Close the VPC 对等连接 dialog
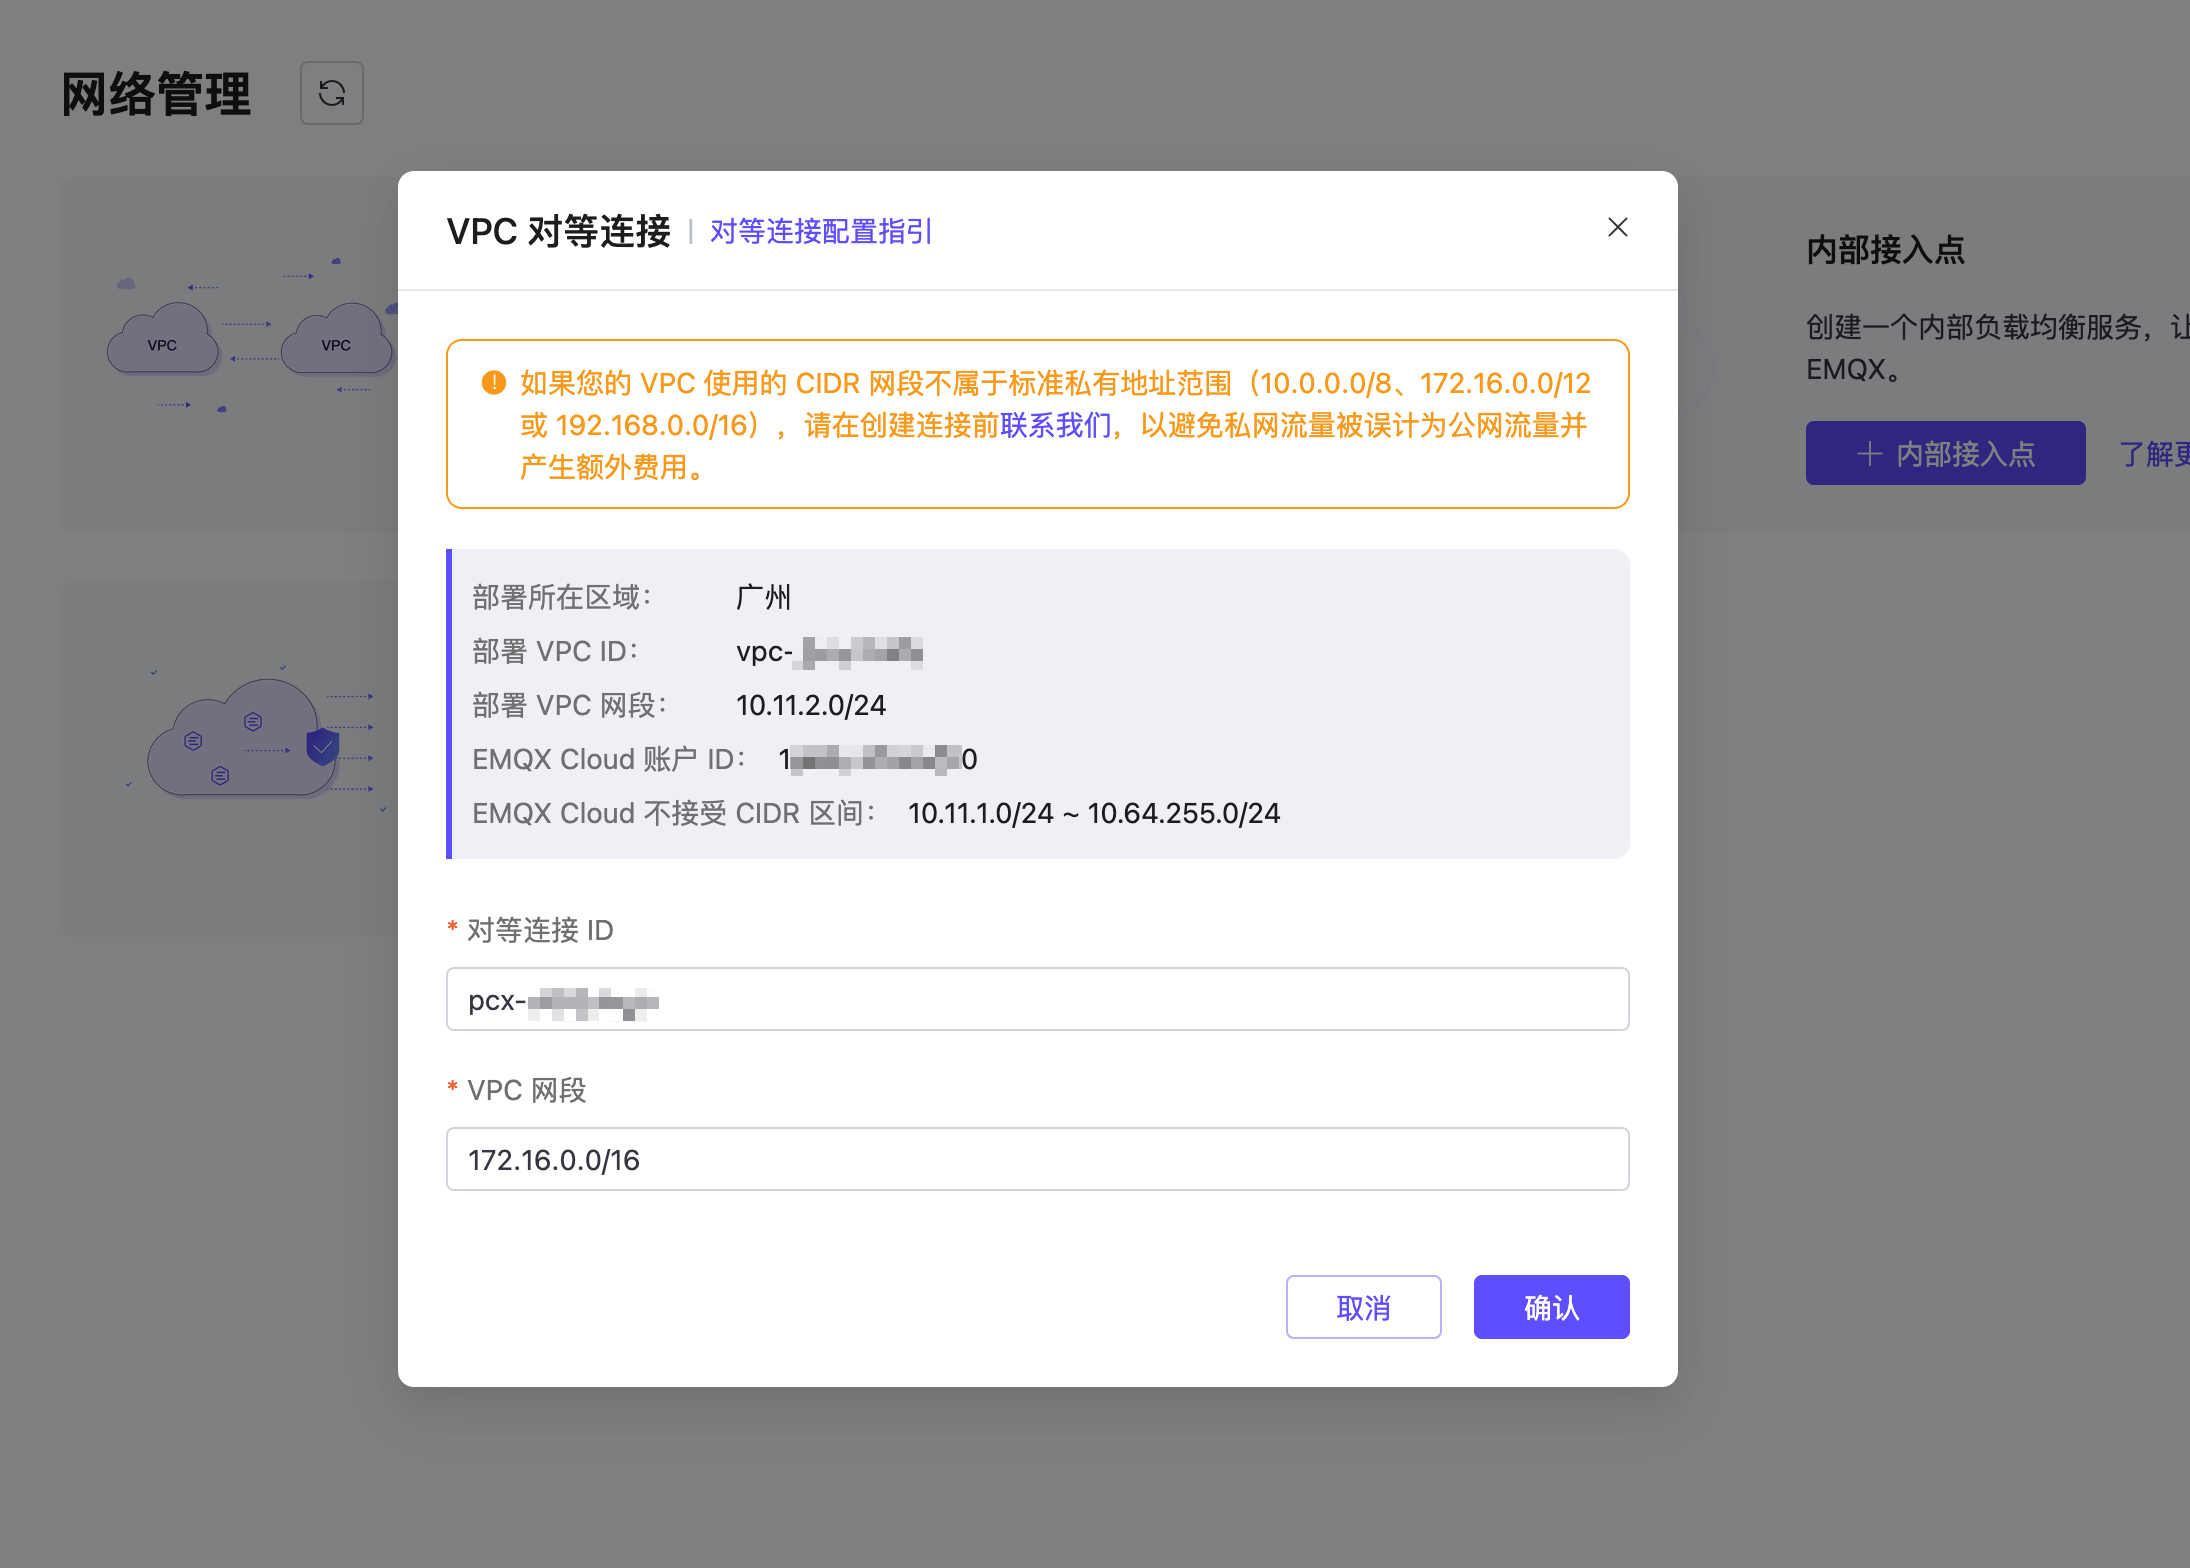This screenshot has height=1568, width=2190. pos(1617,228)
